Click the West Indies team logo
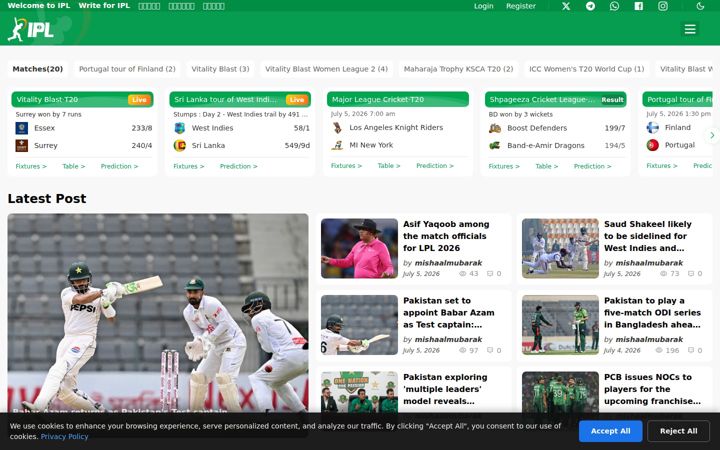This screenshot has height=450, width=720. [180, 128]
